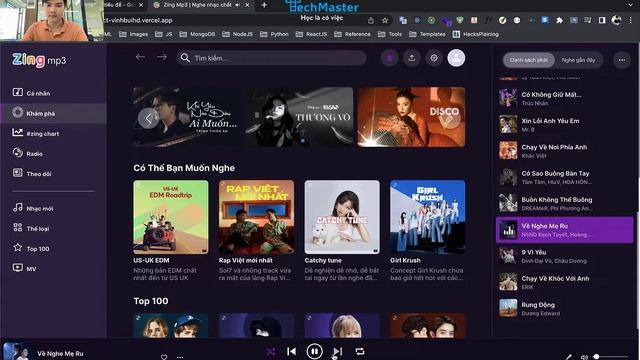Viewport: 640px width, 360px height.
Task: Click the Catchy tune title link
Action: coord(323,260)
